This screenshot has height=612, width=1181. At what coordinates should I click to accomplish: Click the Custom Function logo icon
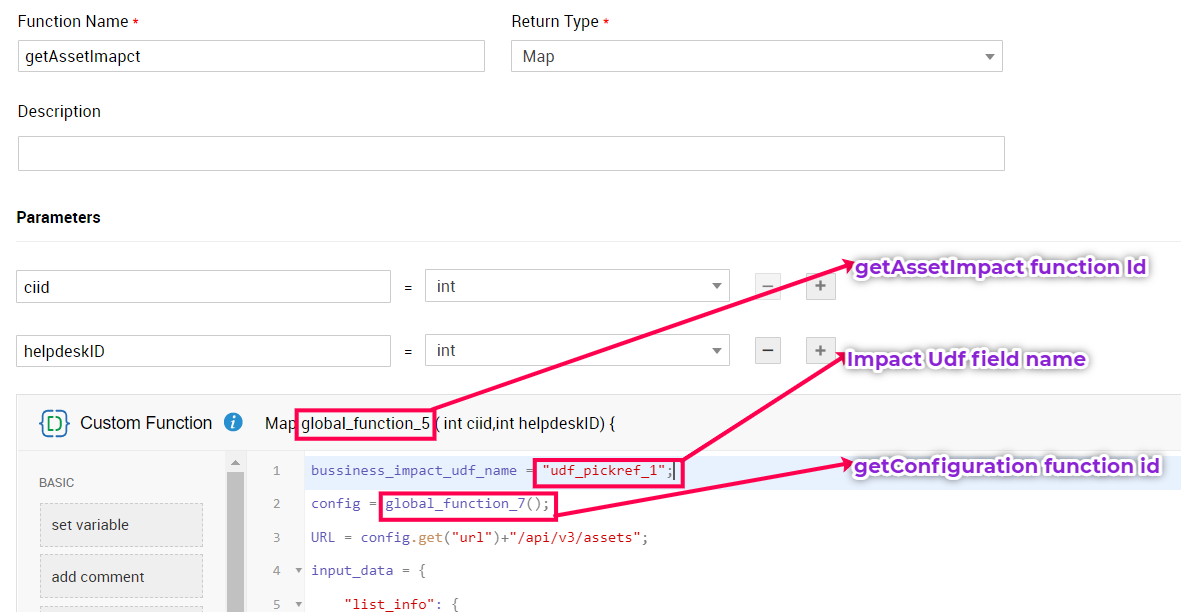point(54,423)
